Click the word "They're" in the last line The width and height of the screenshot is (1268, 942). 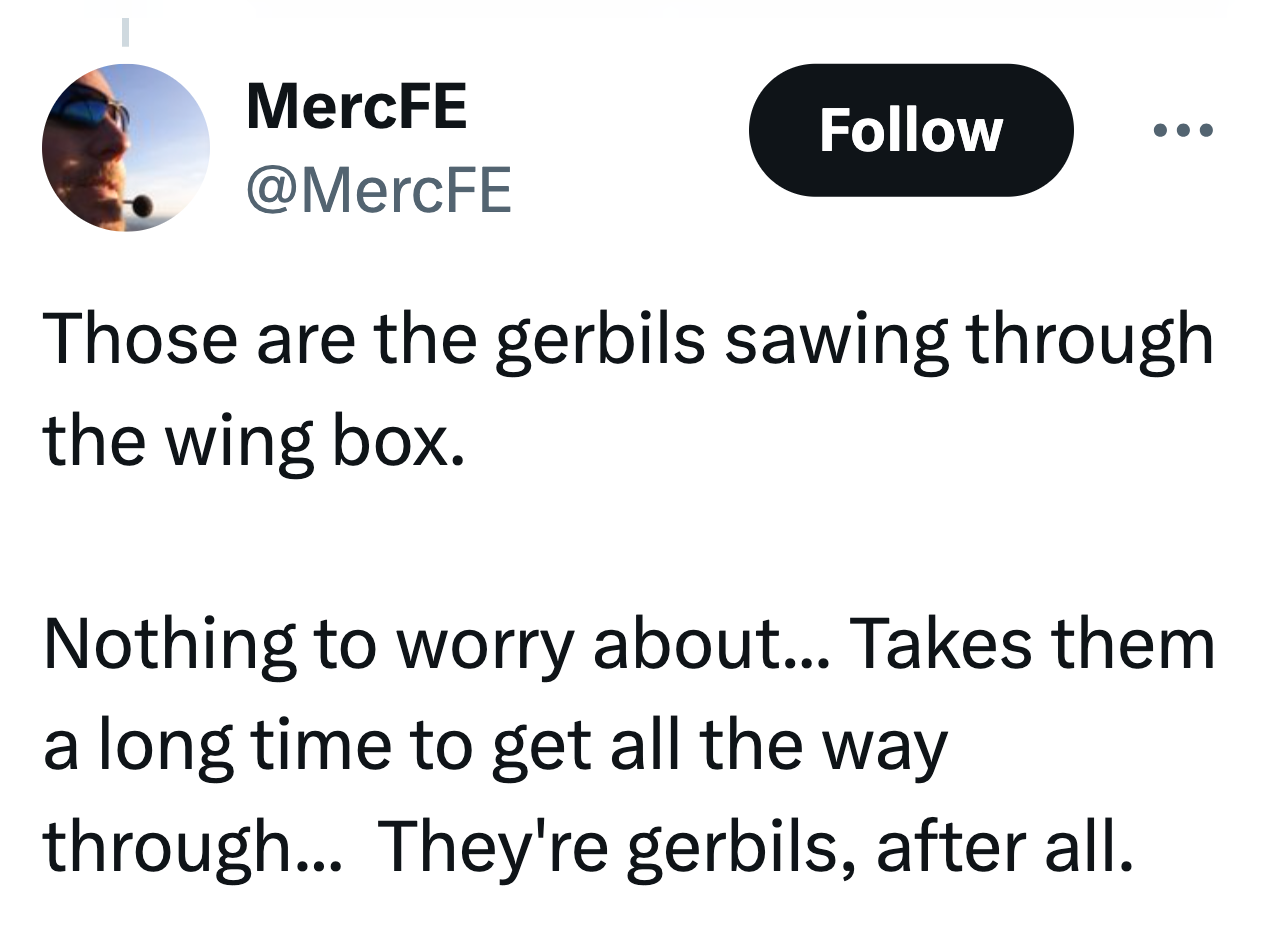coord(487,846)
